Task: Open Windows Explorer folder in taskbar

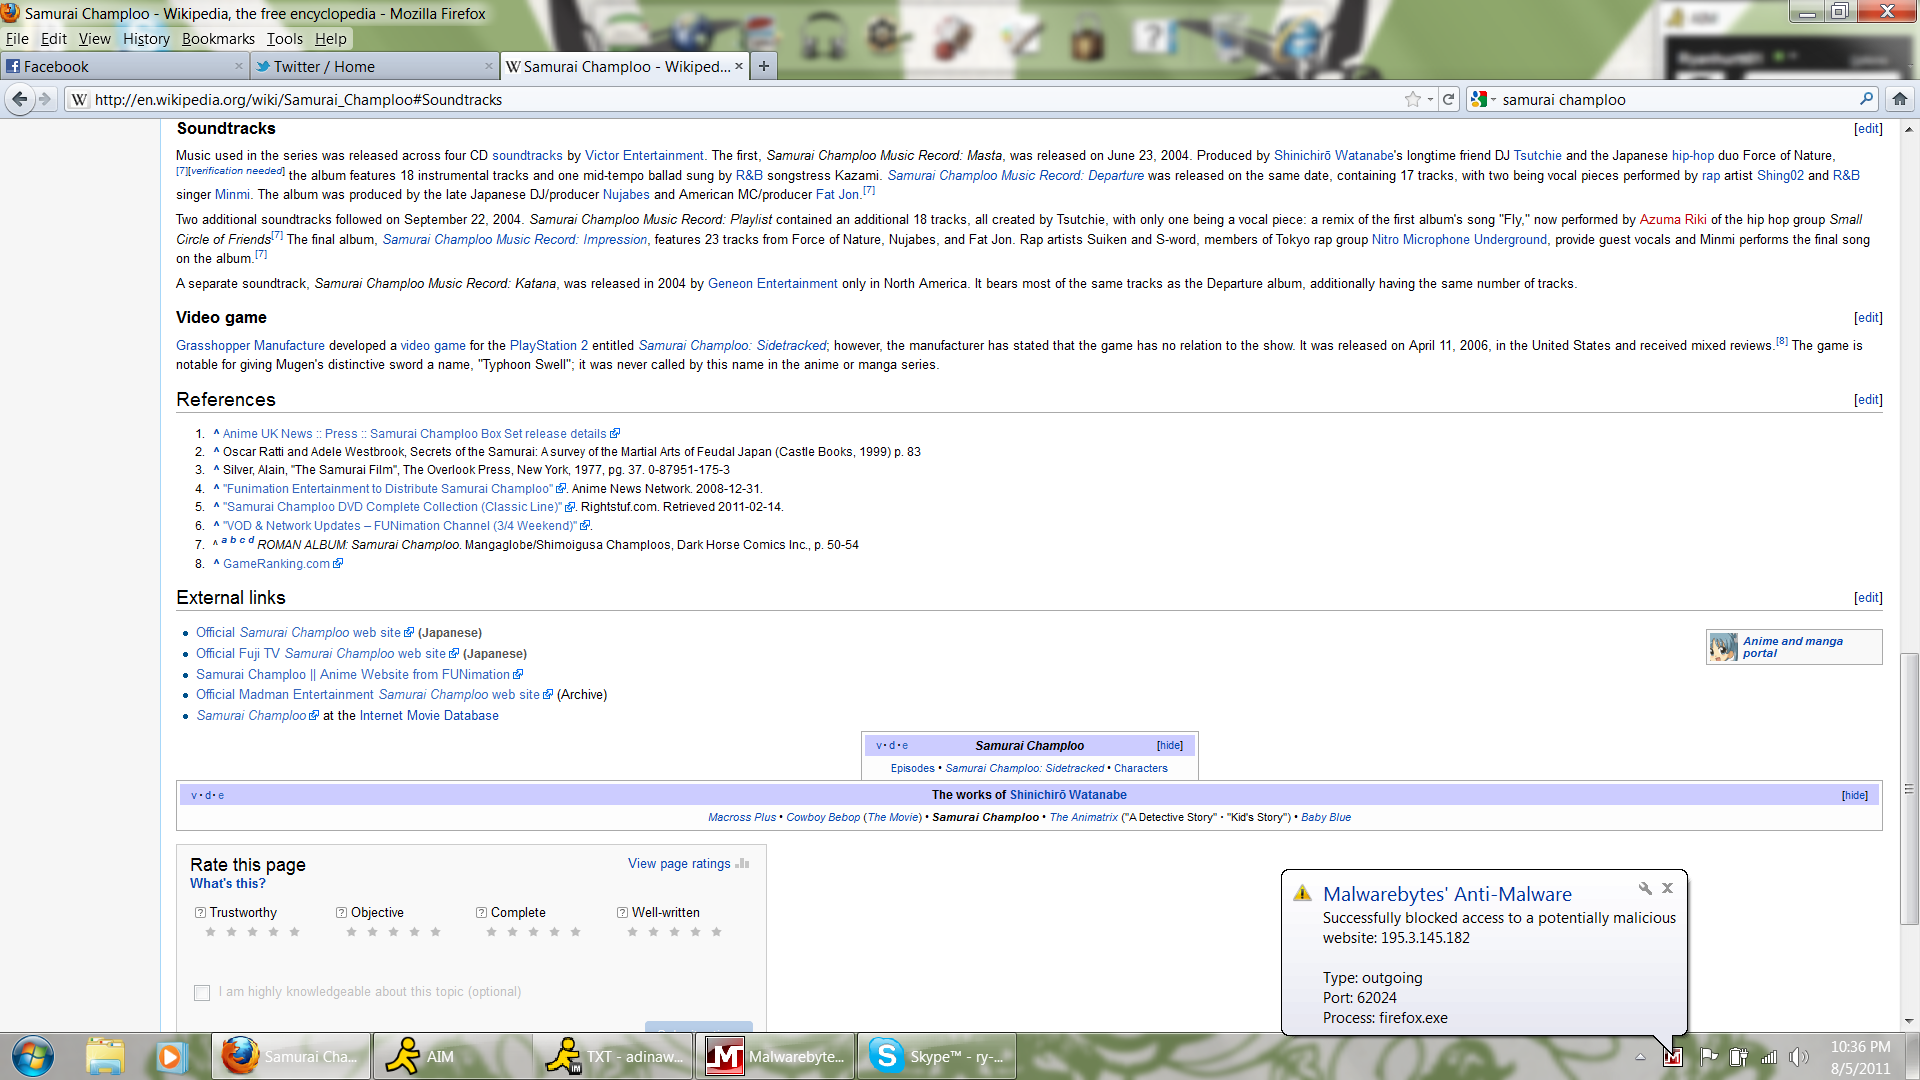Action: coord(105,1056)
